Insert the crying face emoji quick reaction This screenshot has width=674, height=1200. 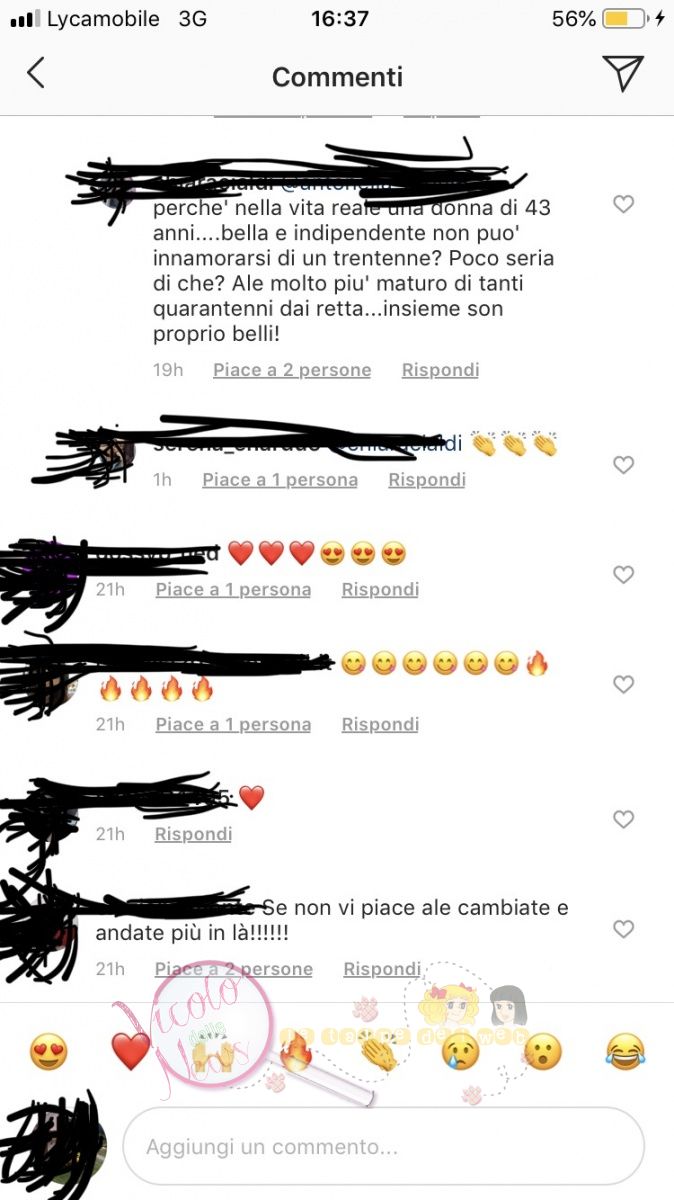(460, 1051)
